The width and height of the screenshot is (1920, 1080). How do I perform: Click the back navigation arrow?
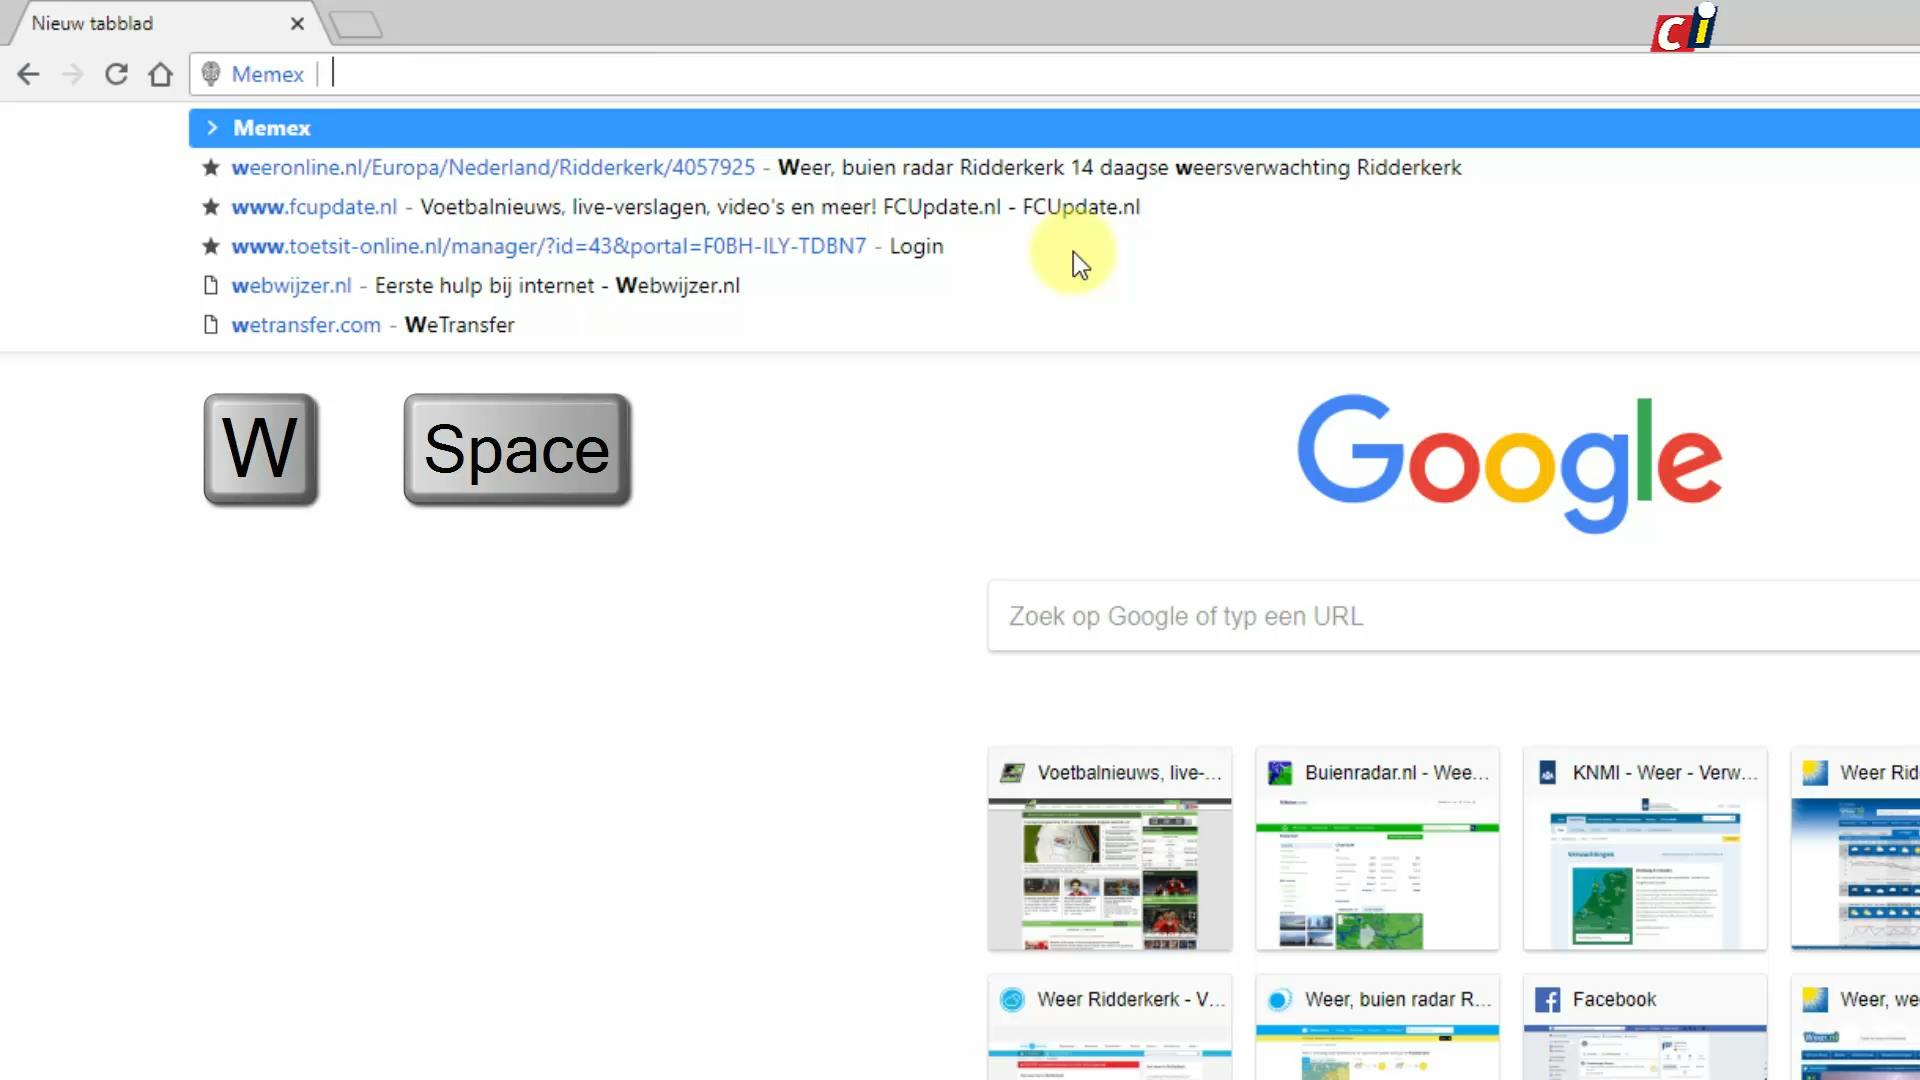click(x=28, y=74)
